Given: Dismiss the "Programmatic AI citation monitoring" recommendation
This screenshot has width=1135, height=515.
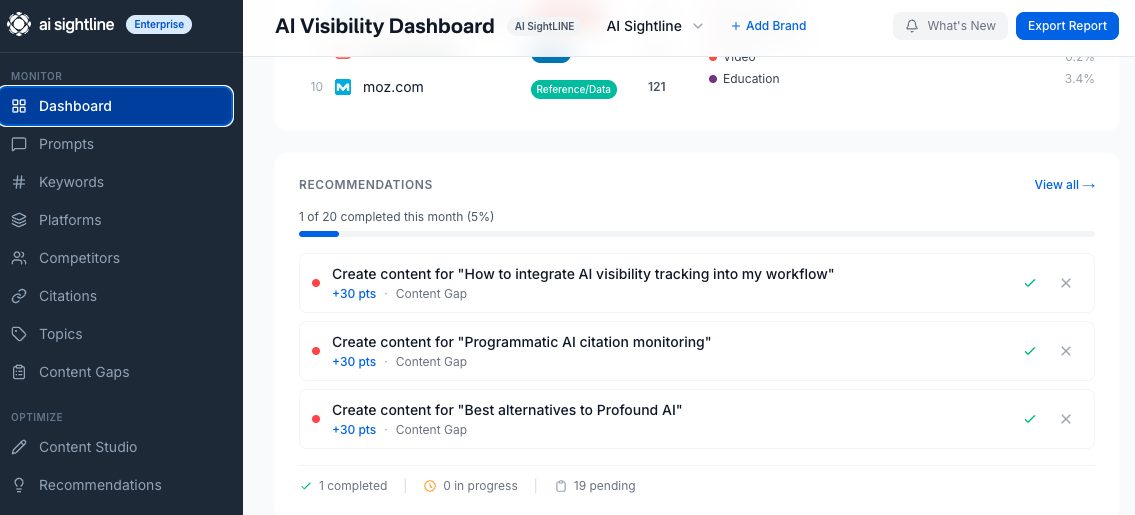Looking at the screenshot, I should point(1065,351).
